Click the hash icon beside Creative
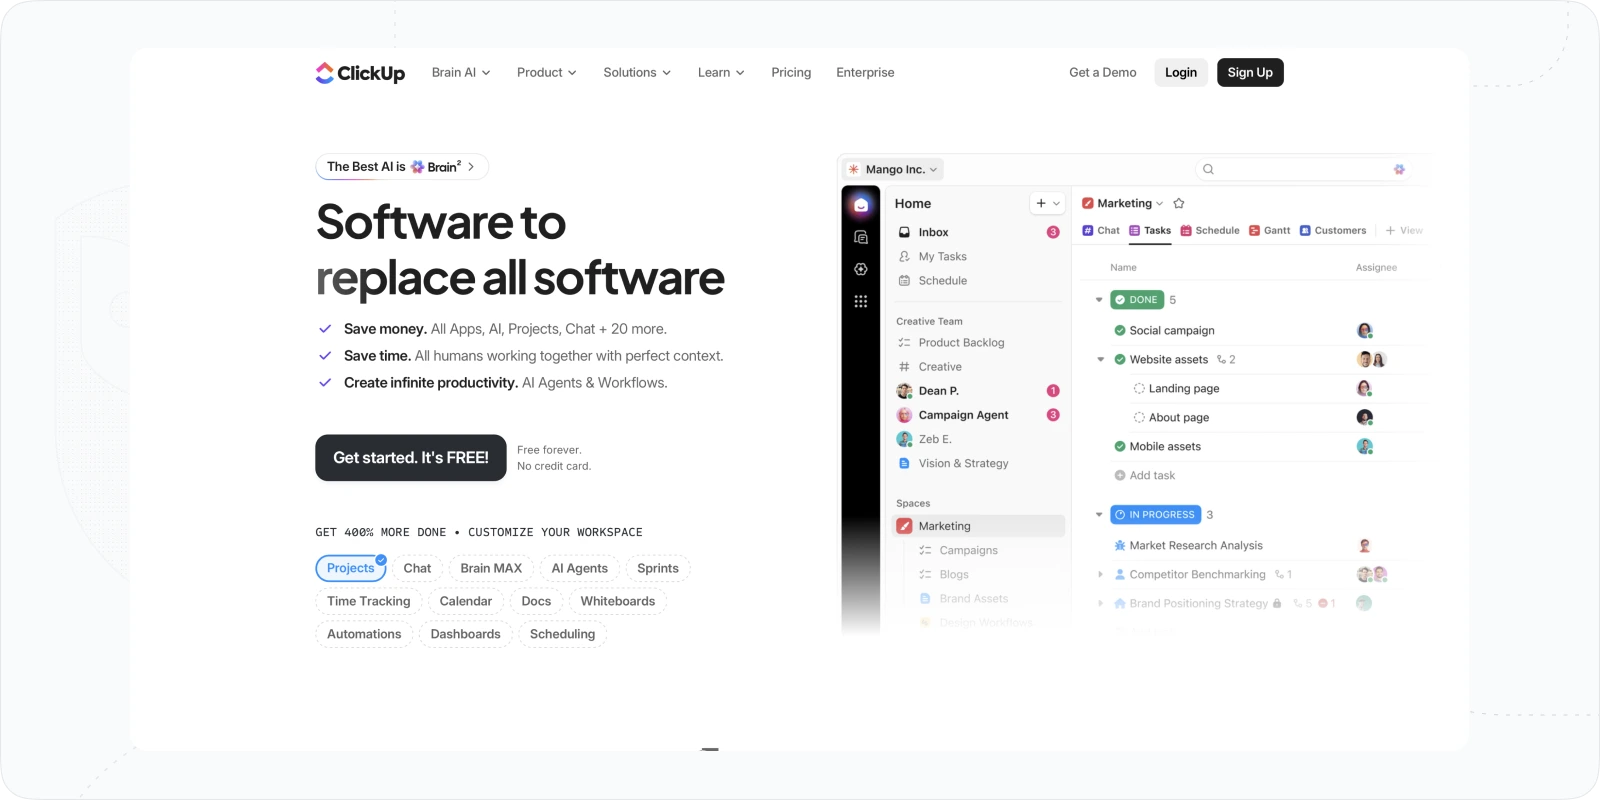The width and height of the screenshot is (1600, 800). point(904,367)
